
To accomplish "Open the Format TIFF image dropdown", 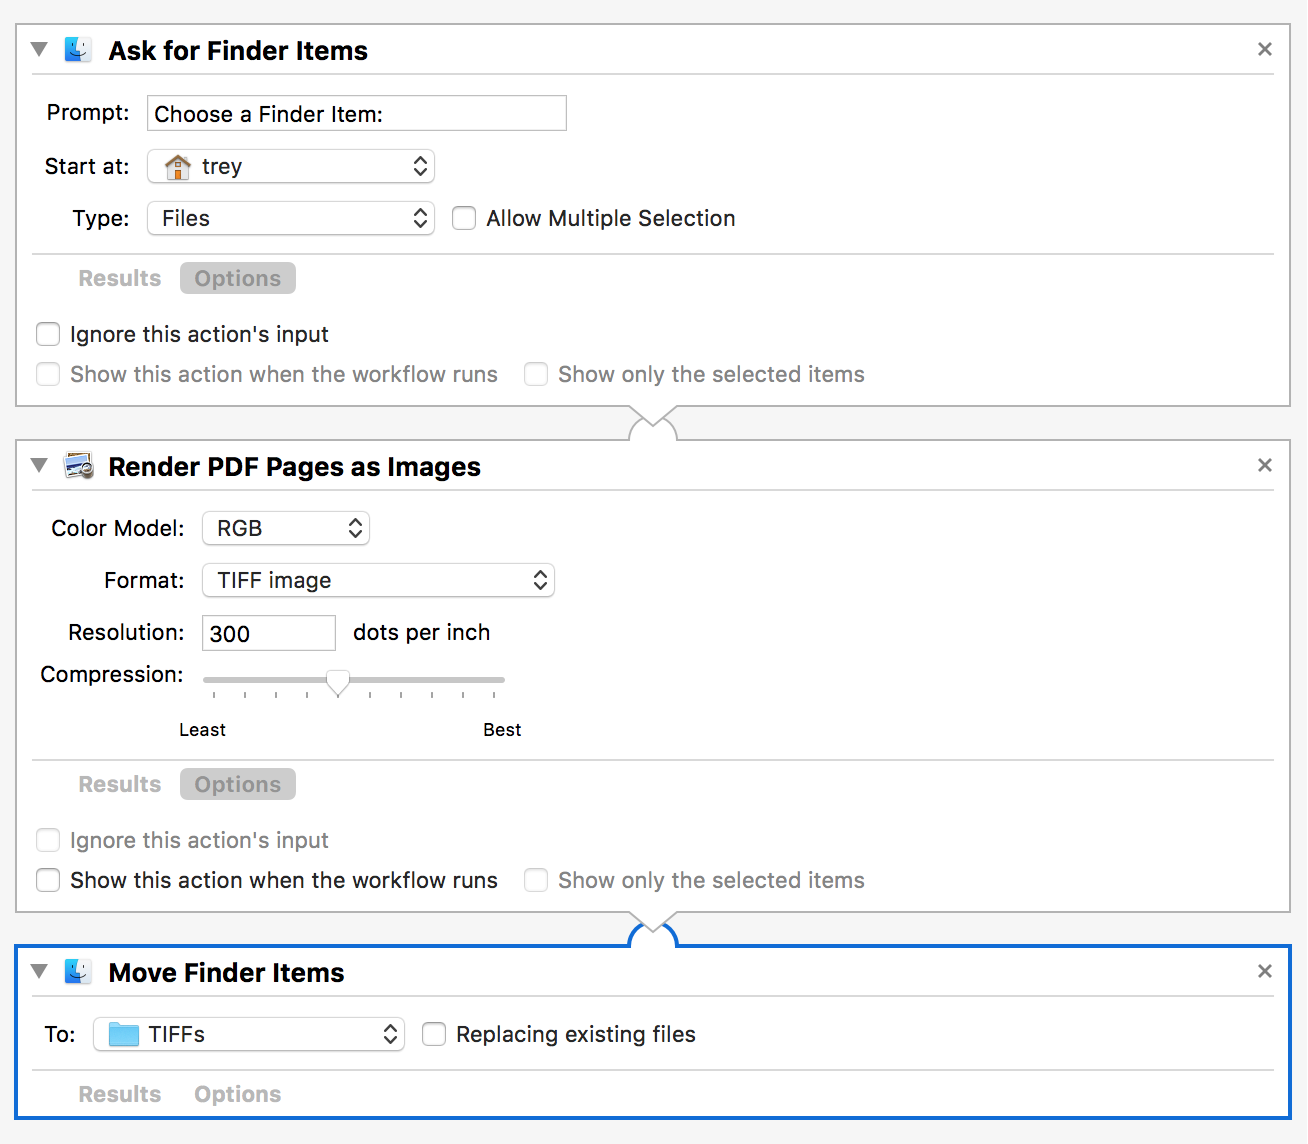I will 378,580.
